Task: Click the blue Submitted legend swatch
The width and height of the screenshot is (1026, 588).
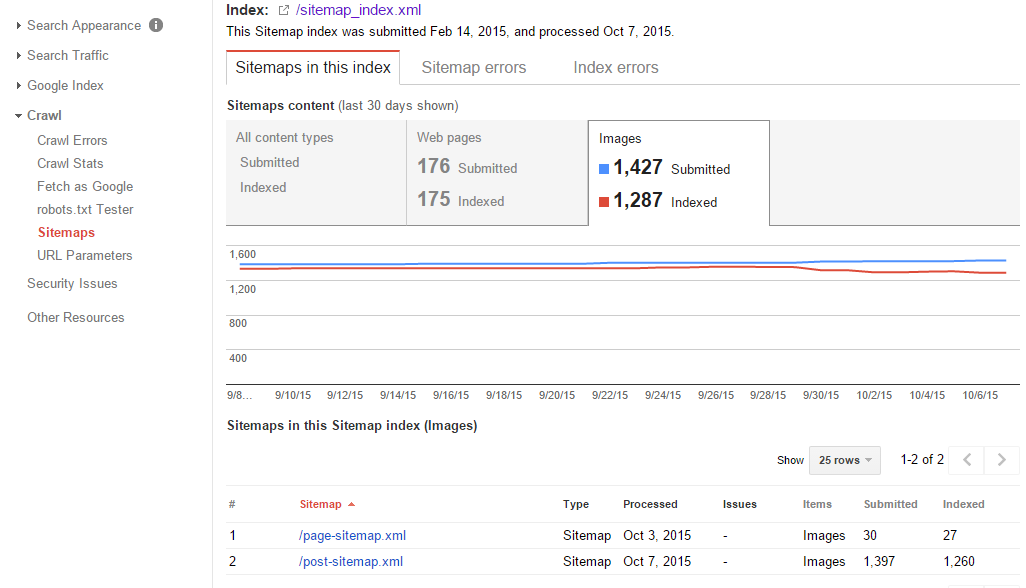Action: coord(604,169)
